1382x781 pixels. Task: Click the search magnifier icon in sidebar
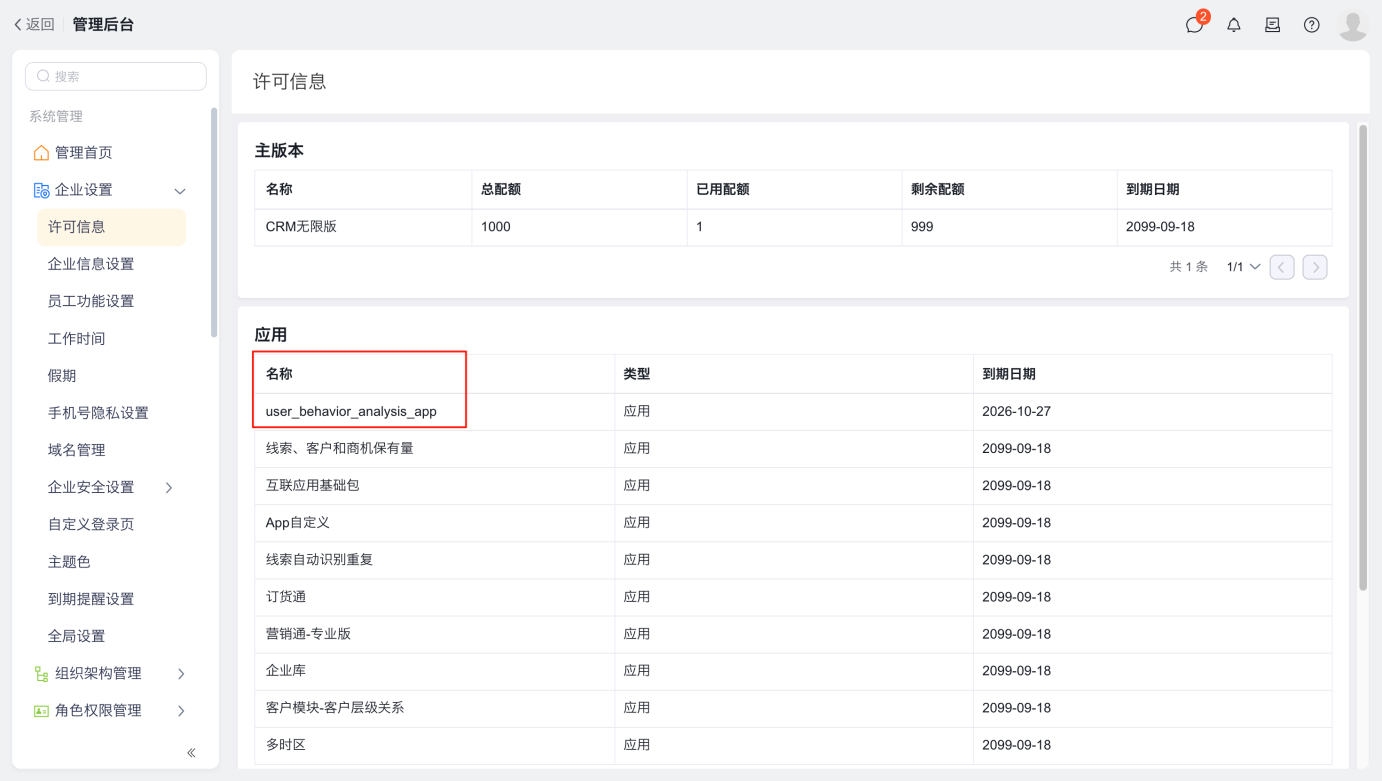[x=43, y=76]
